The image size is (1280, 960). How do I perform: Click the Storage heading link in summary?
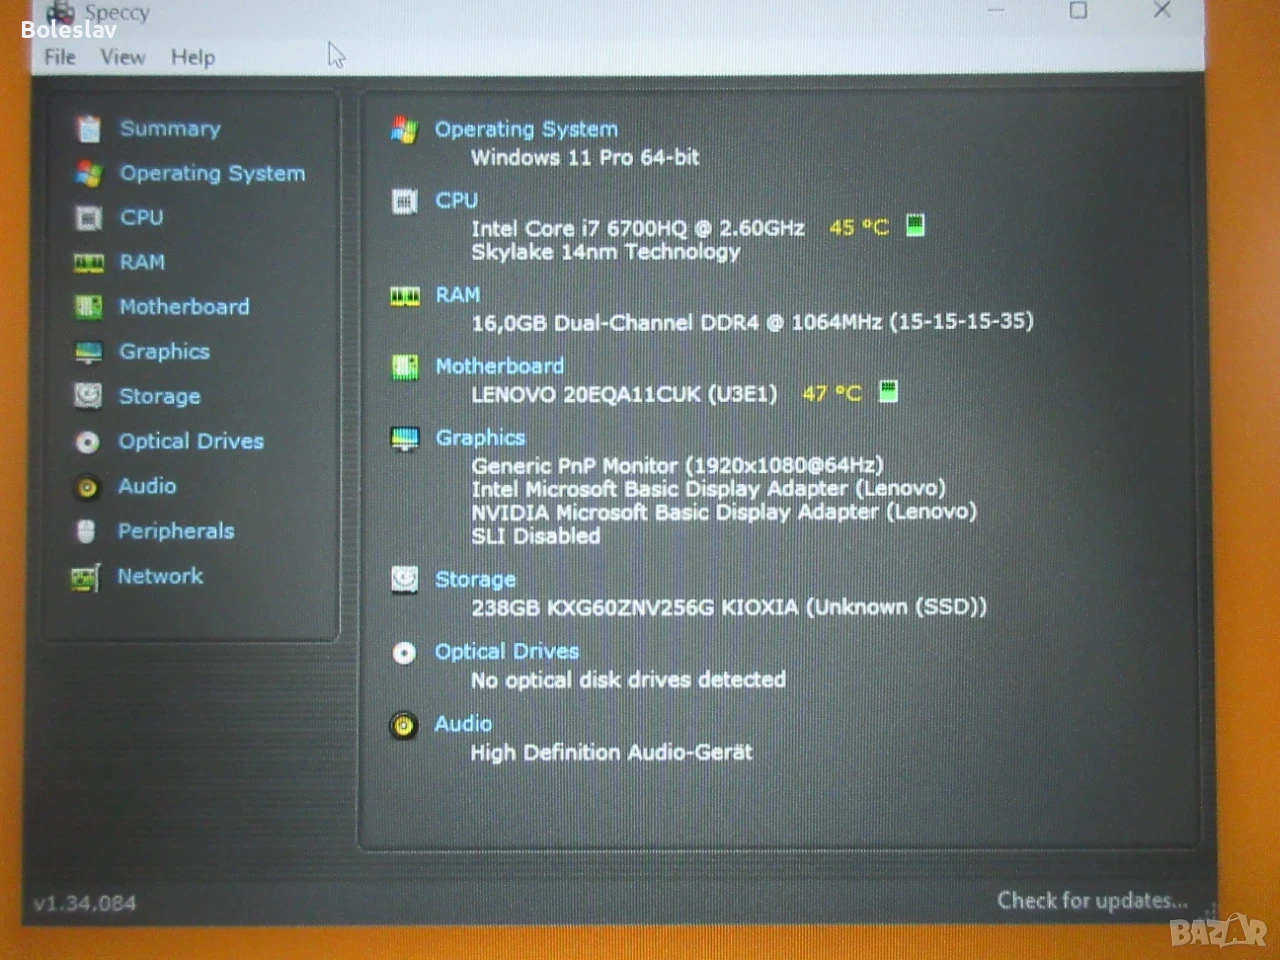point(475,580)
